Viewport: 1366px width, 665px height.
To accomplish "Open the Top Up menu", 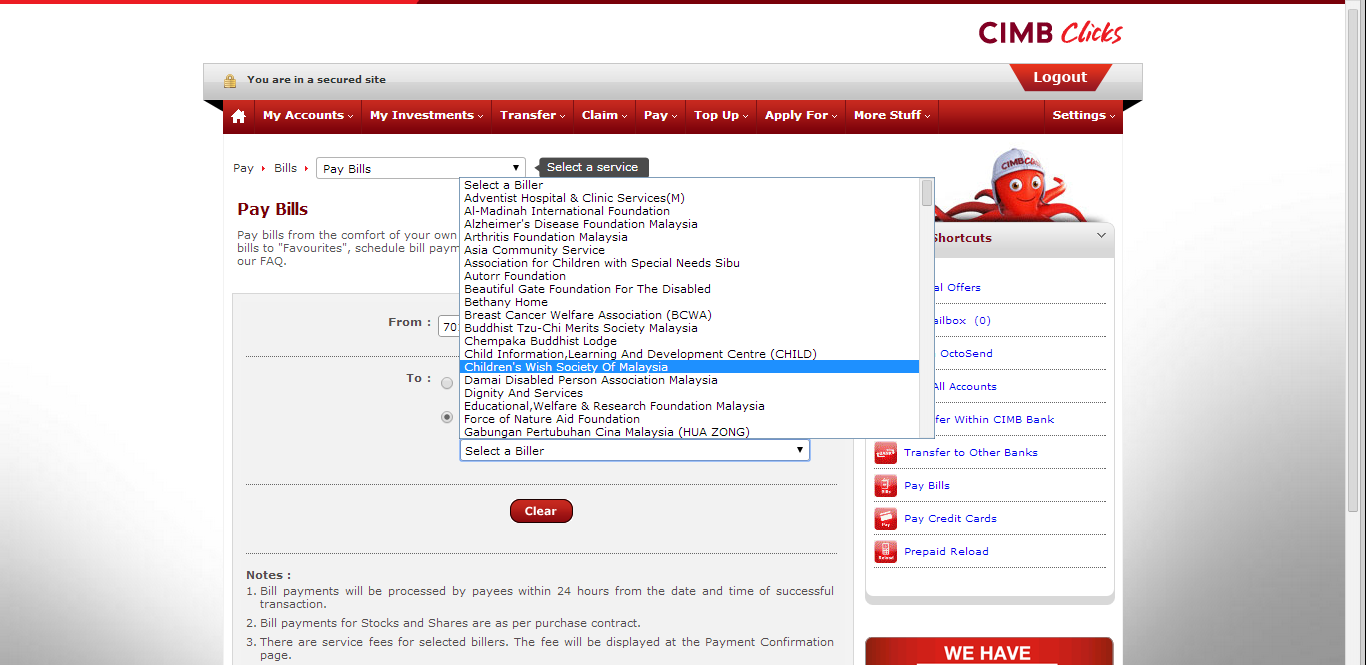I will pos(721,116).
